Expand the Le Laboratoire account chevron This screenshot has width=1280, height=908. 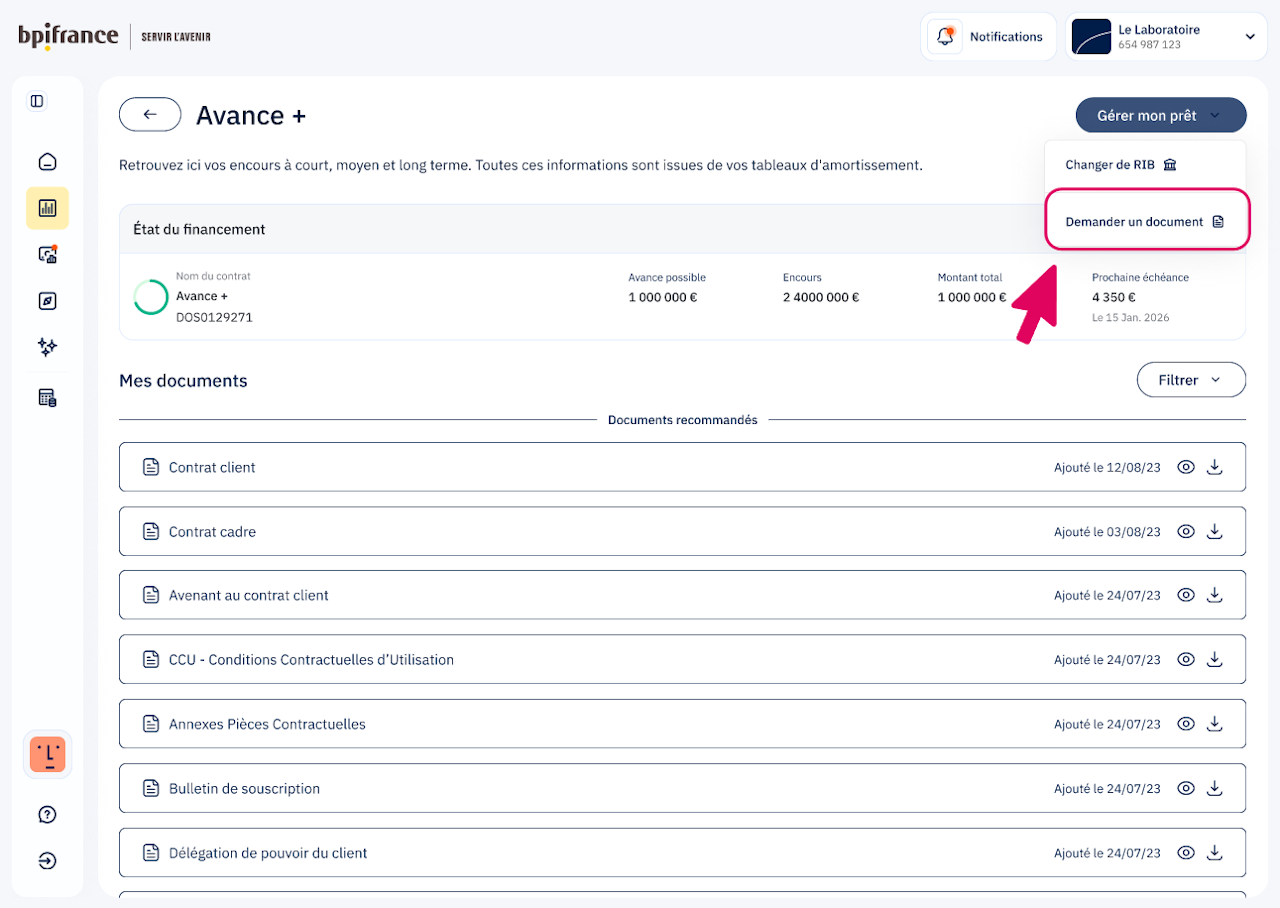pyautogui.click(x=1250, y=37)
